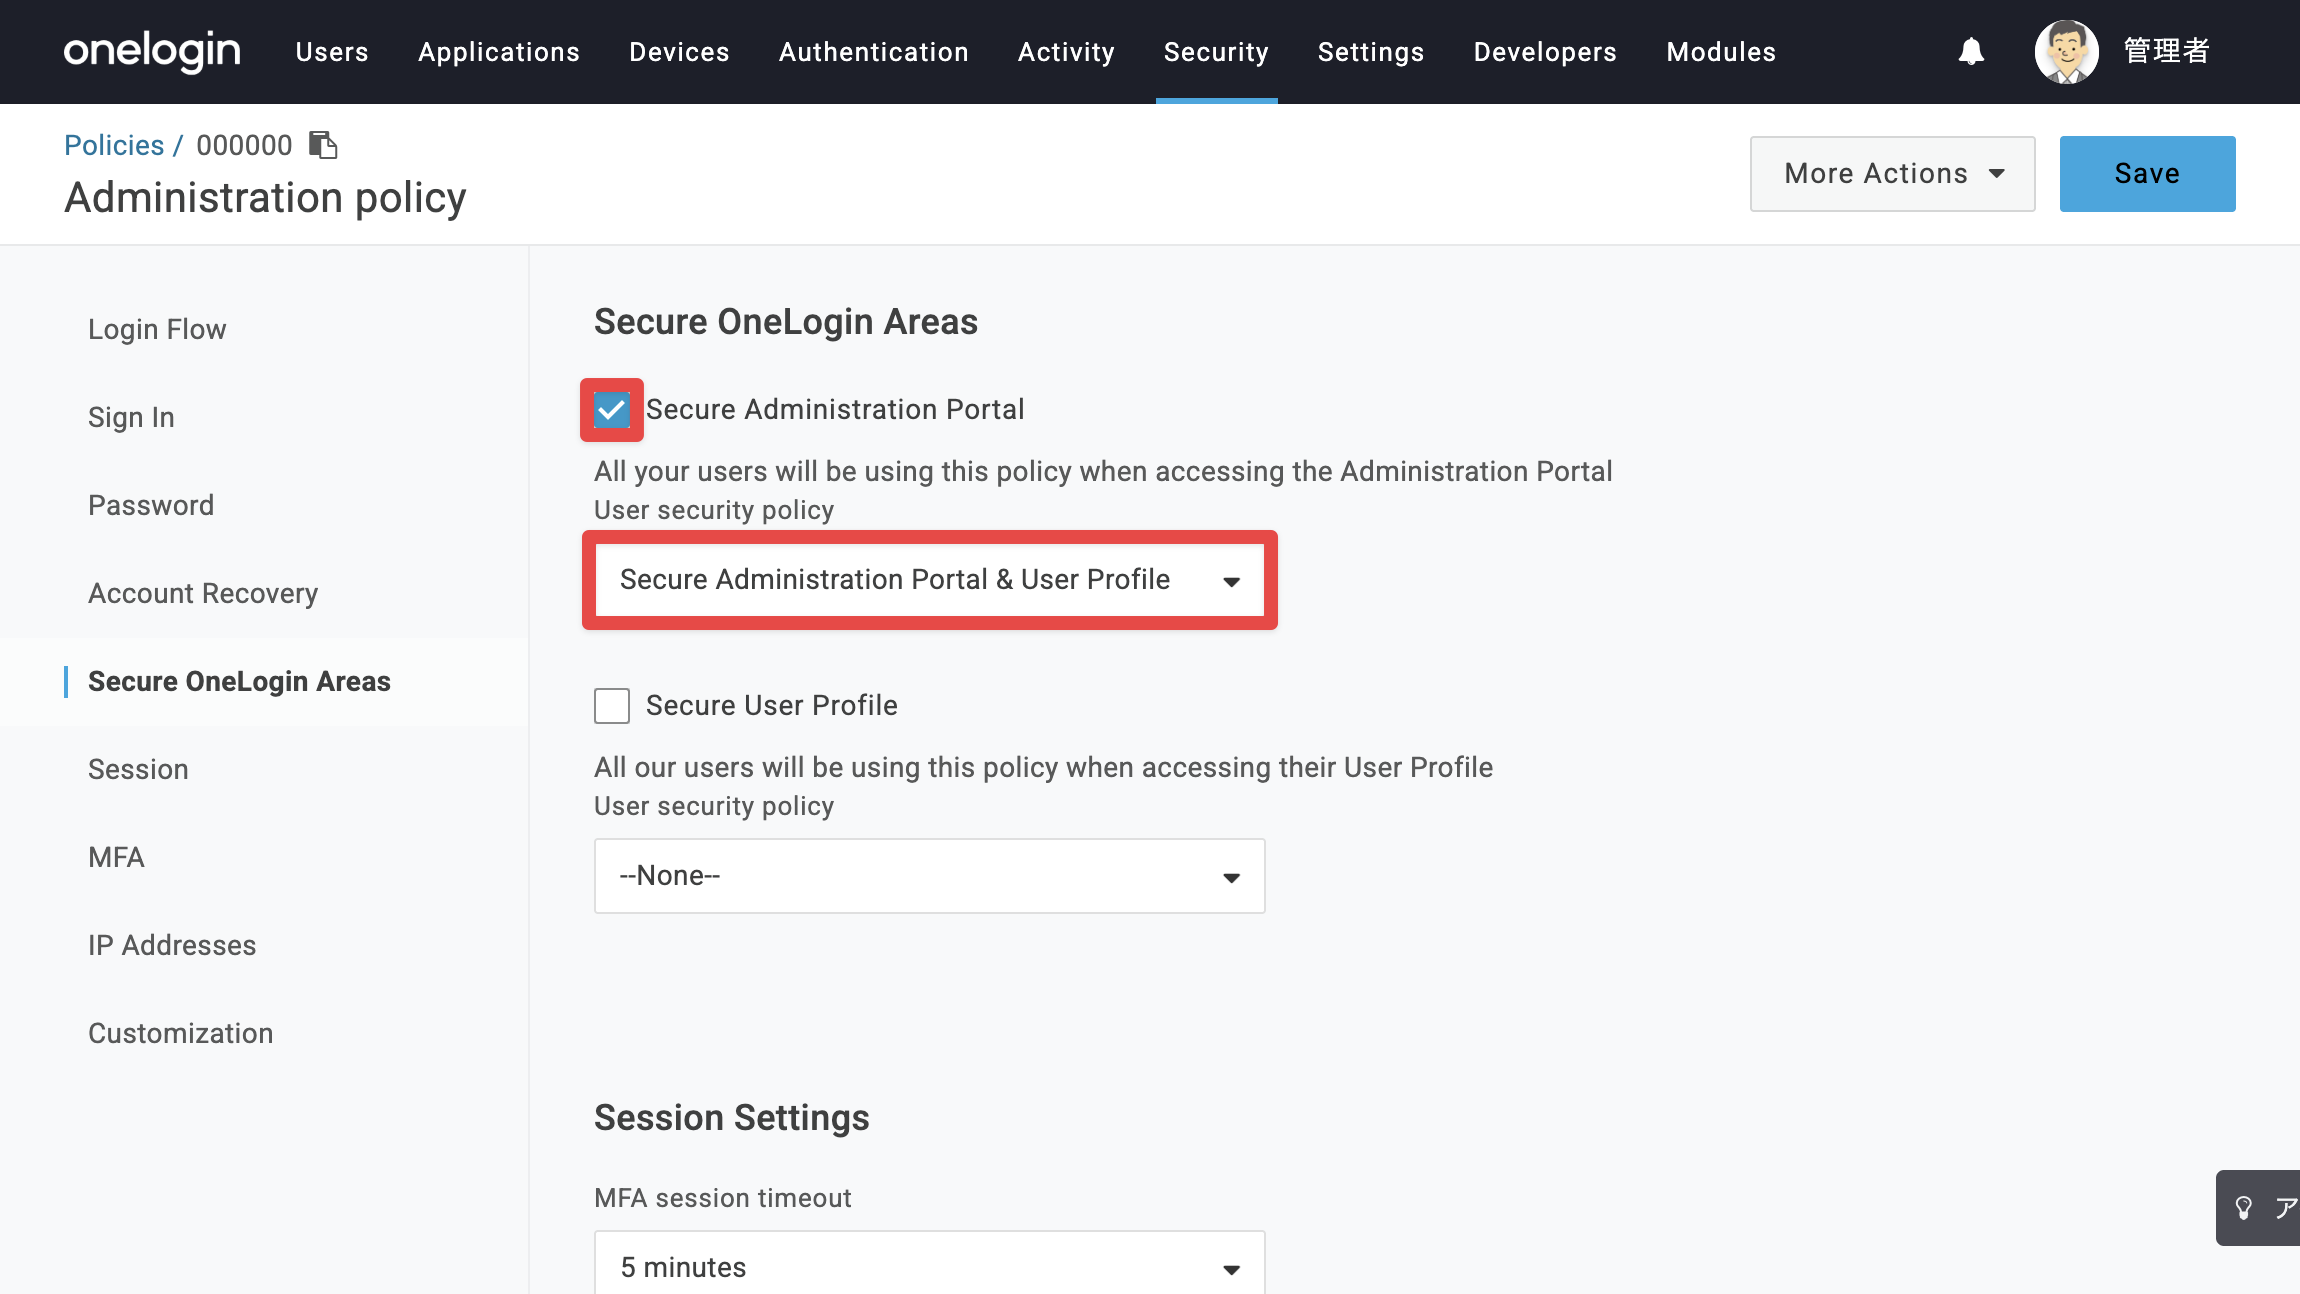Open the Applications menu
Viewport: 2300px width, 1294px height.
tap(499, 52)
